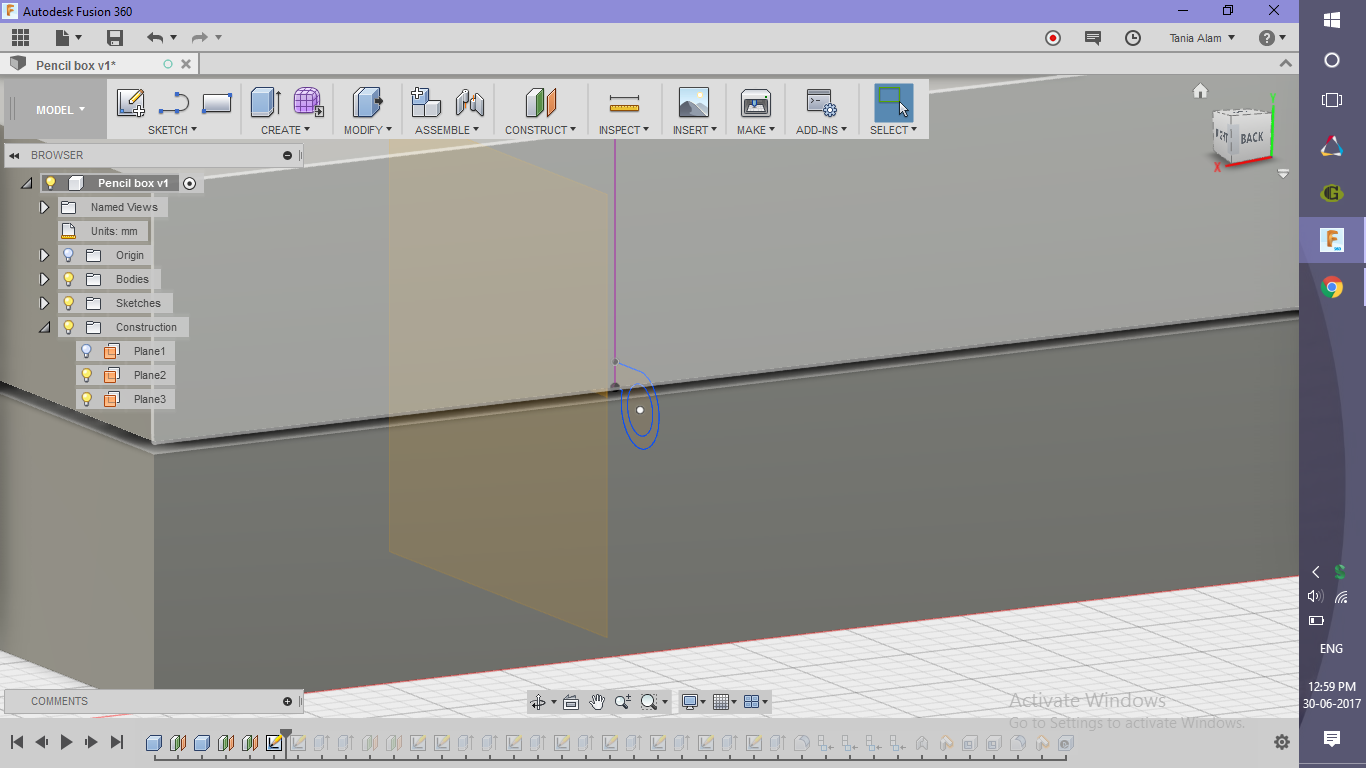Click the Joint icon

pyautogui.click(x=469, y=102)
